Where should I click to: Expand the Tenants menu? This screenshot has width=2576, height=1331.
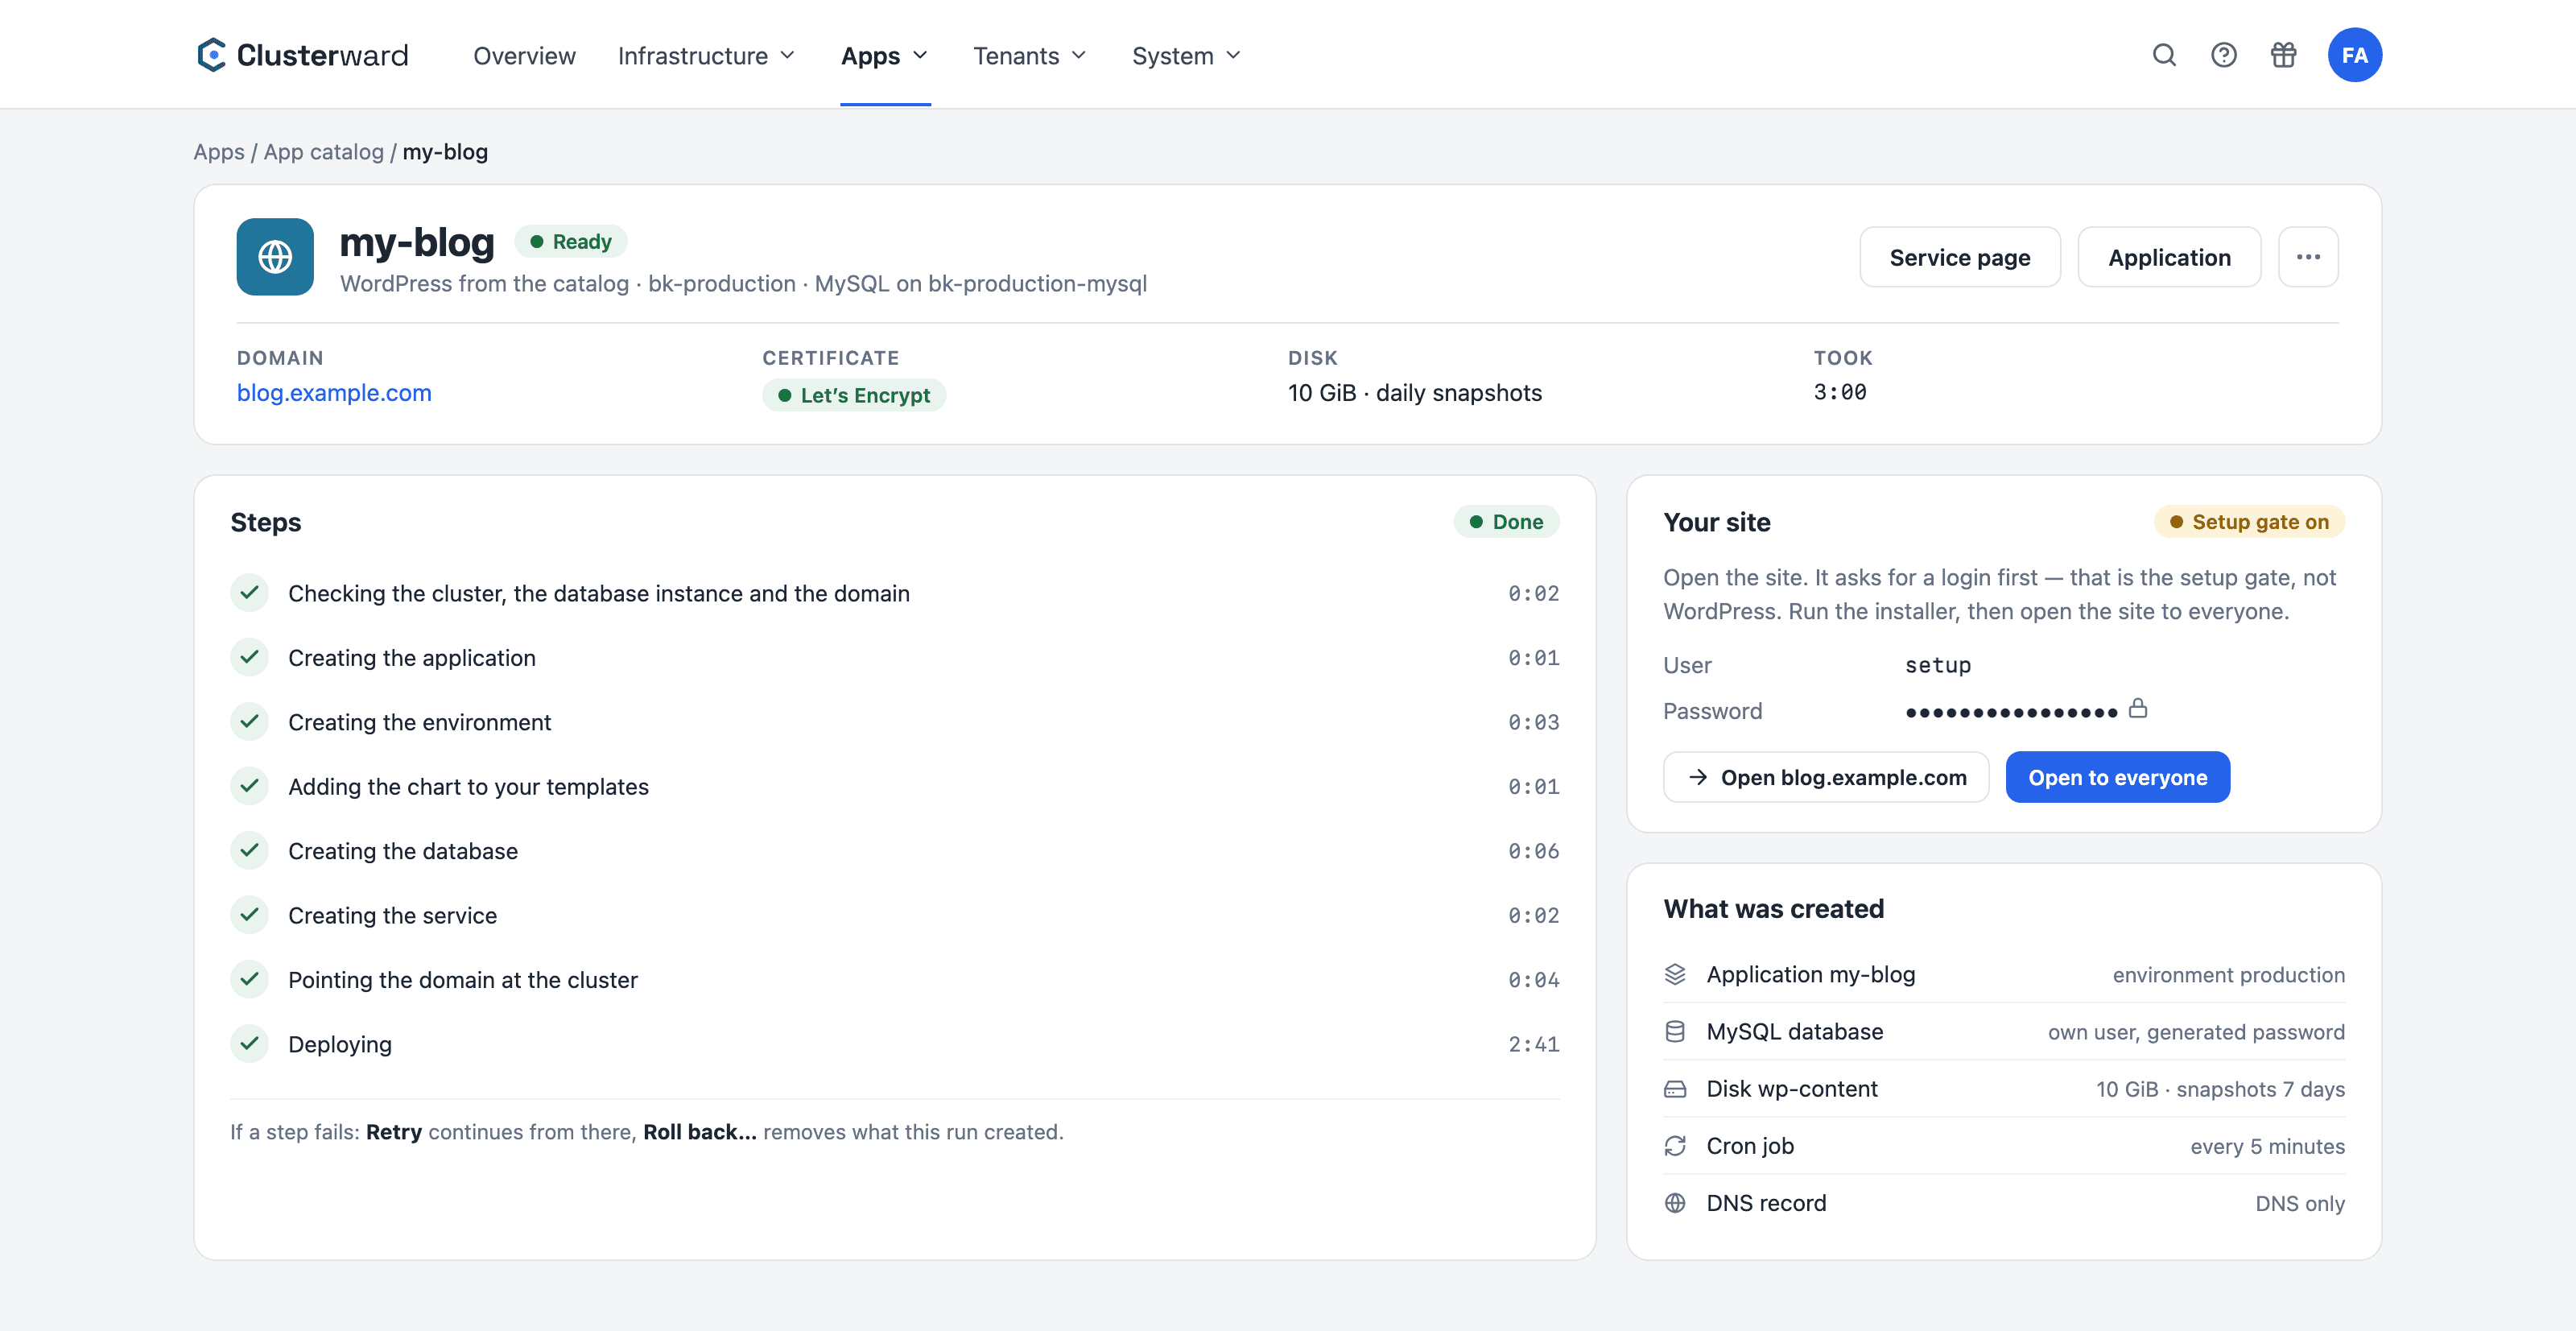click(x=1030, y=56)
